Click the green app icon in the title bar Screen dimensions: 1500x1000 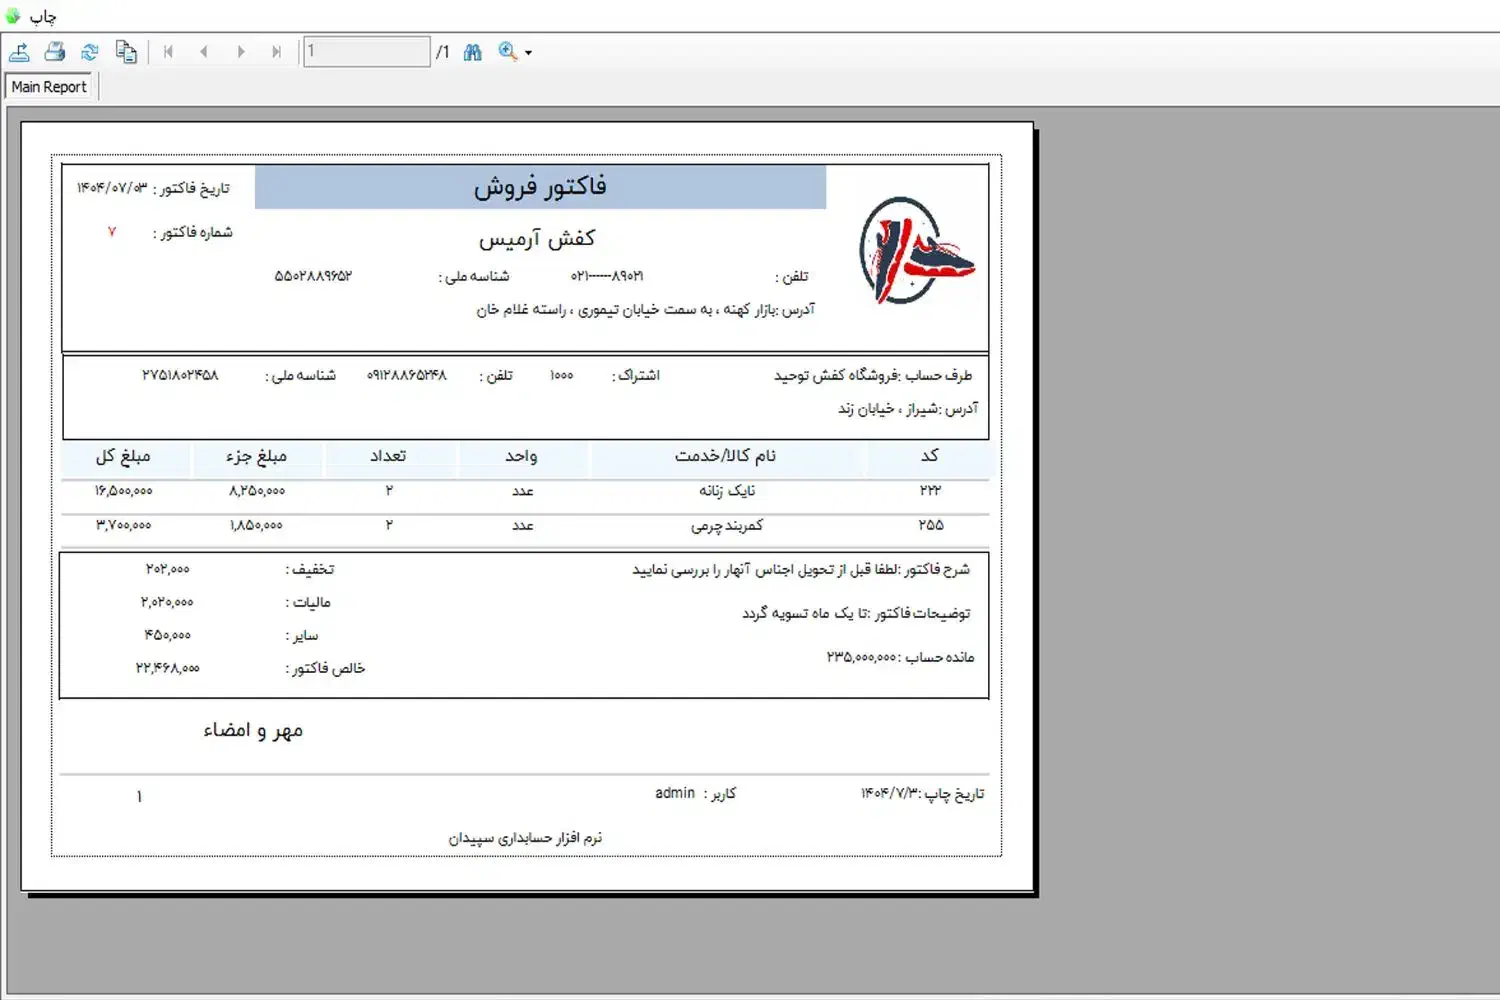(x=13, y=16)
